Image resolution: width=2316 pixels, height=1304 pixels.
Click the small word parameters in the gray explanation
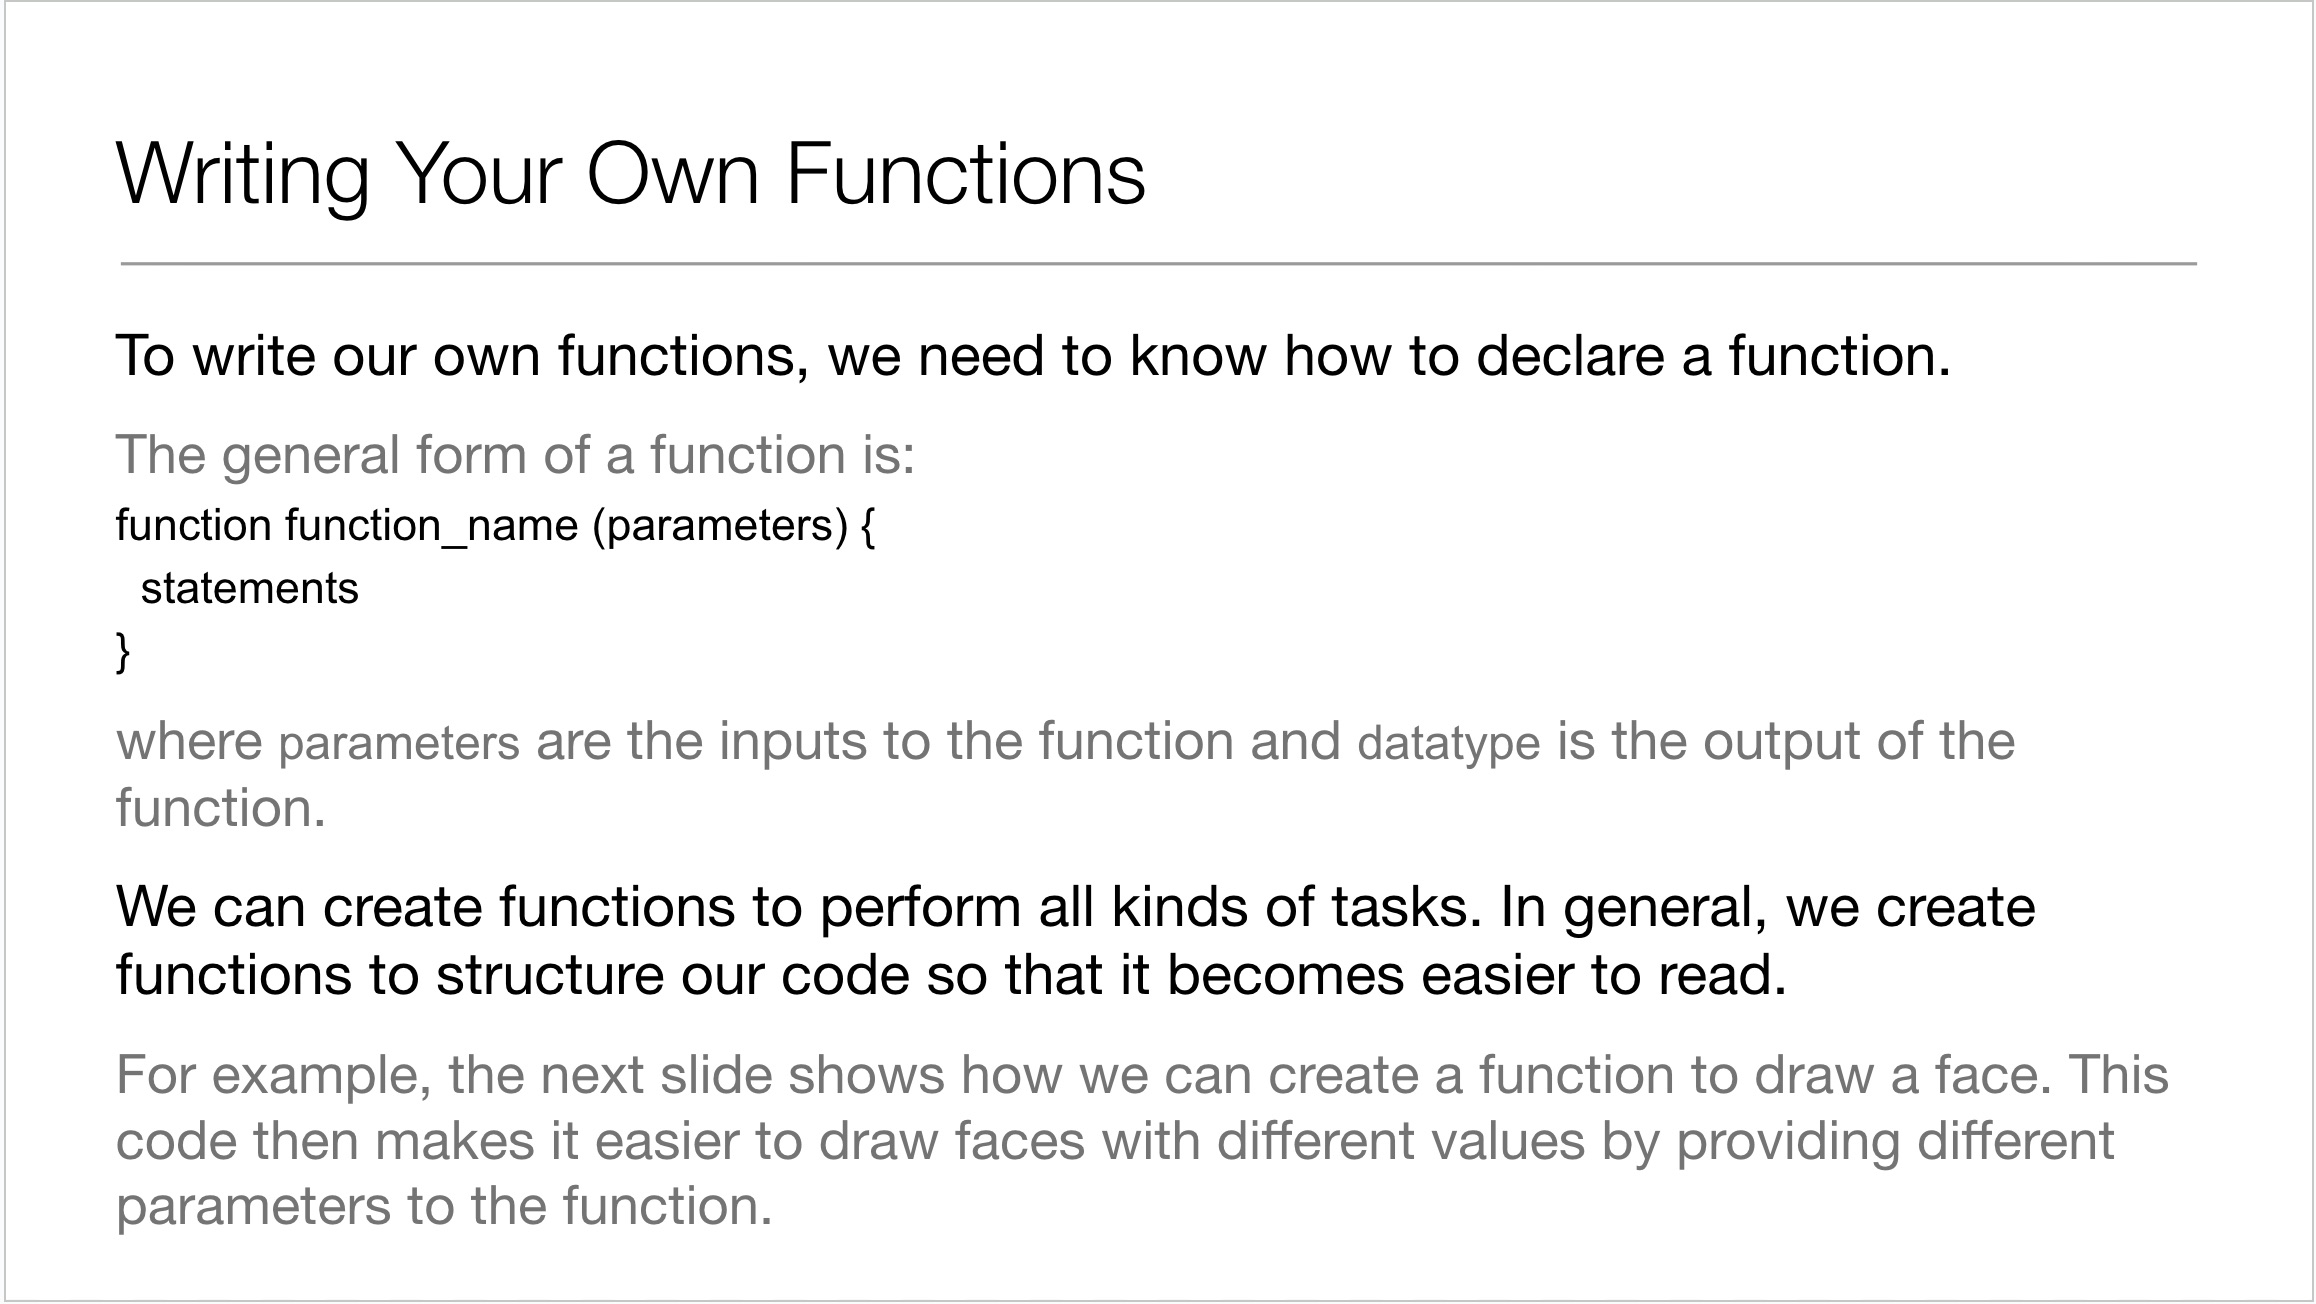[399, 744]
